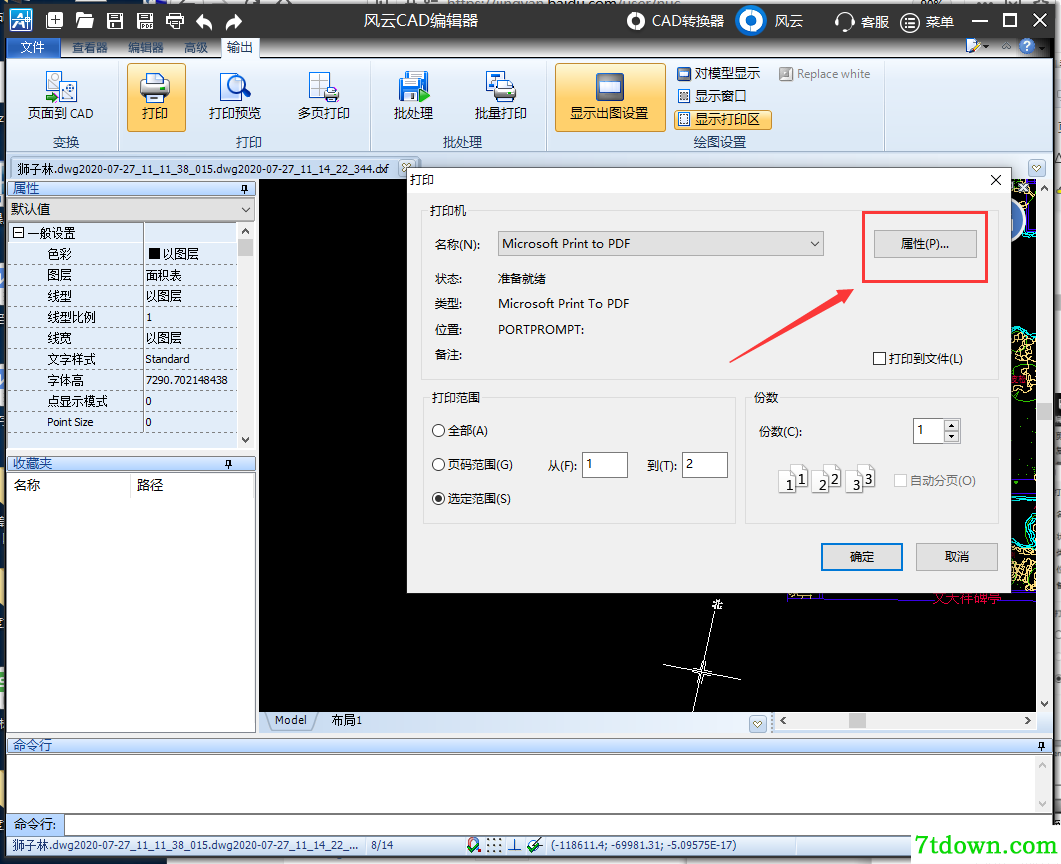
Task: Click the 确定 button
Action: coord(861,557)
